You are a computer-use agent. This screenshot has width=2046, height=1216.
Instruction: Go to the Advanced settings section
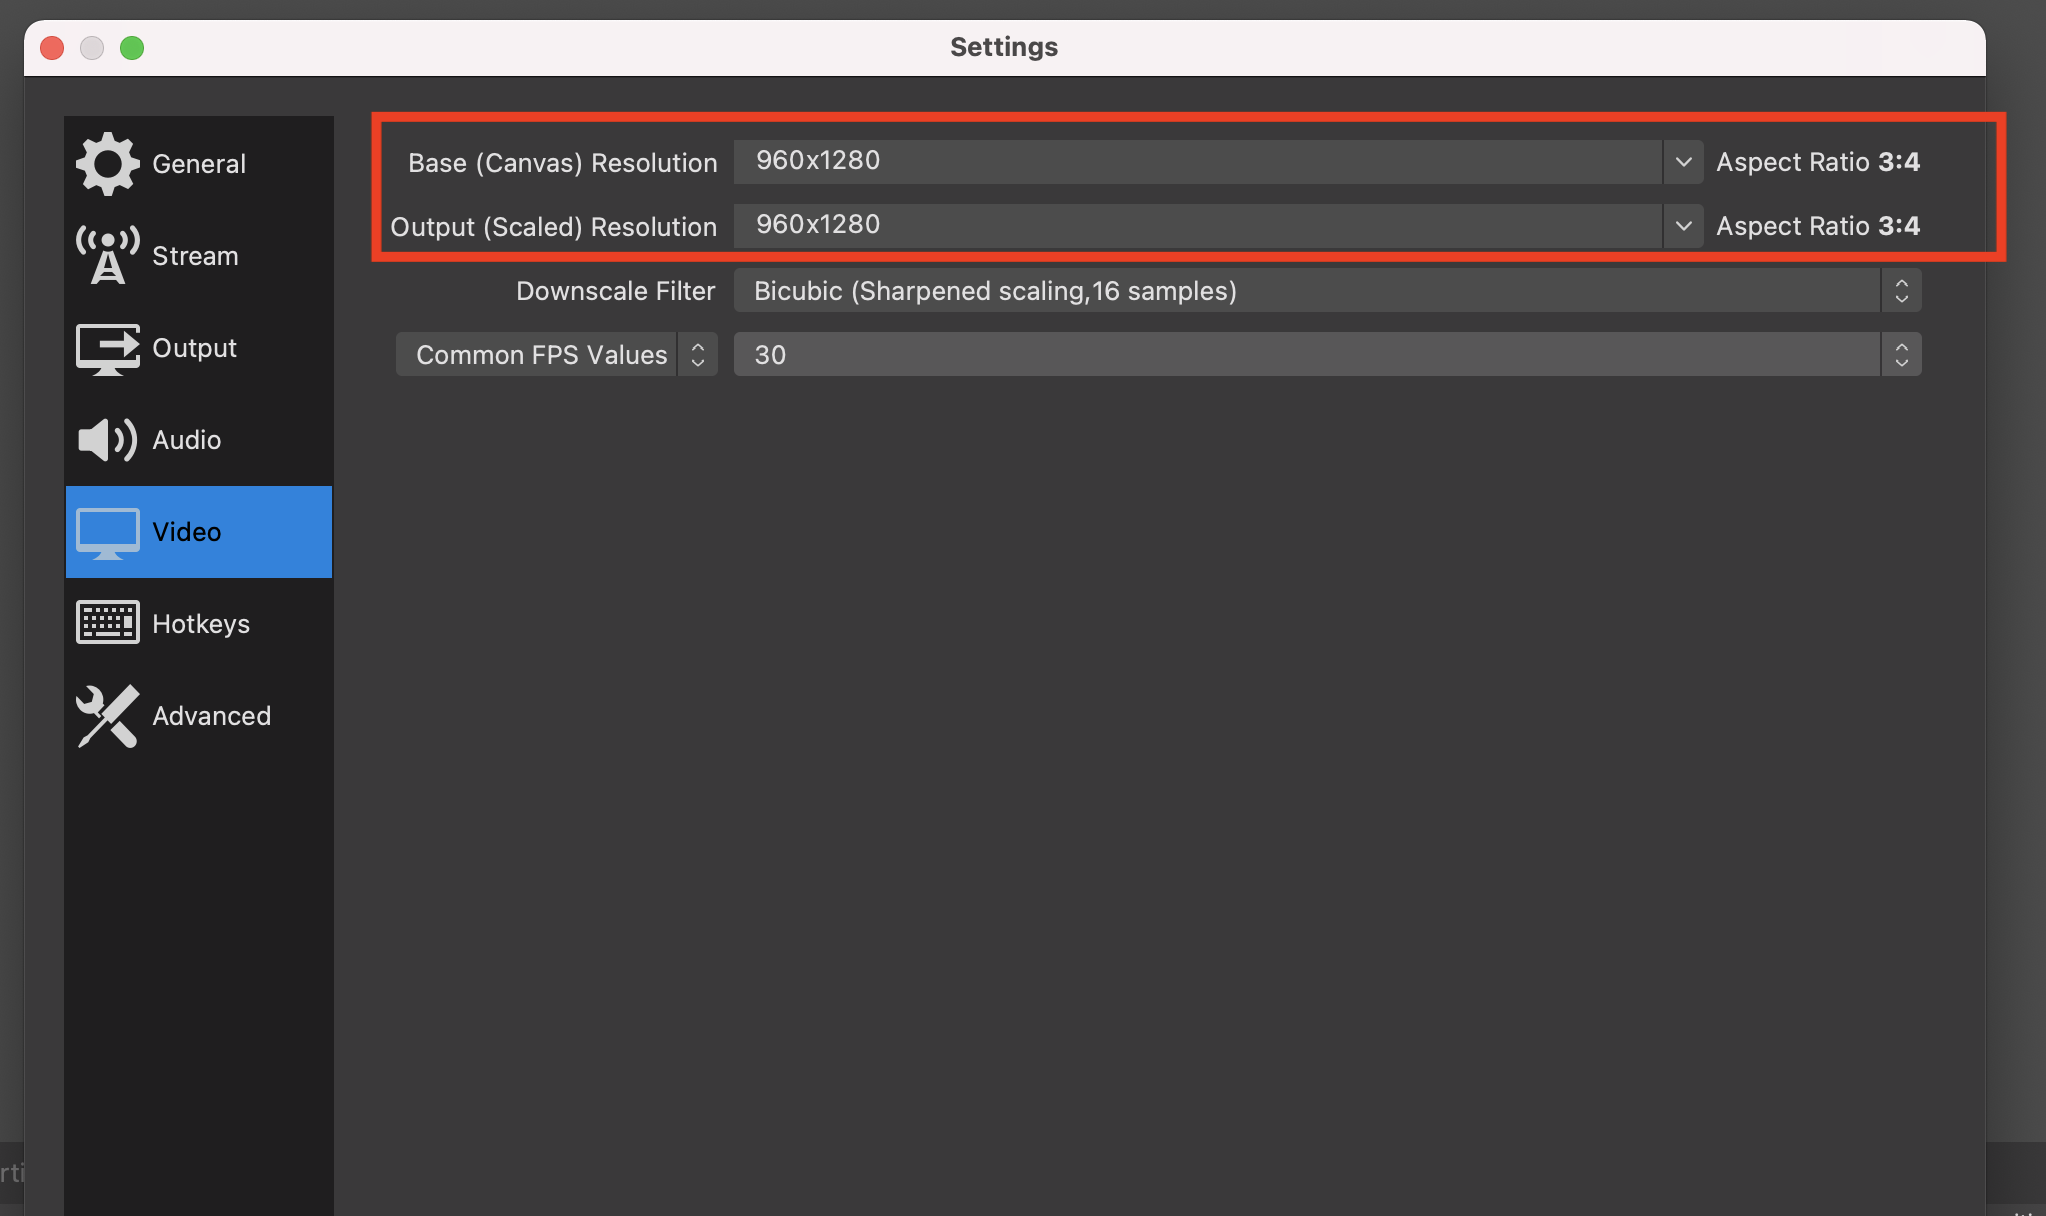coord(211,716)
